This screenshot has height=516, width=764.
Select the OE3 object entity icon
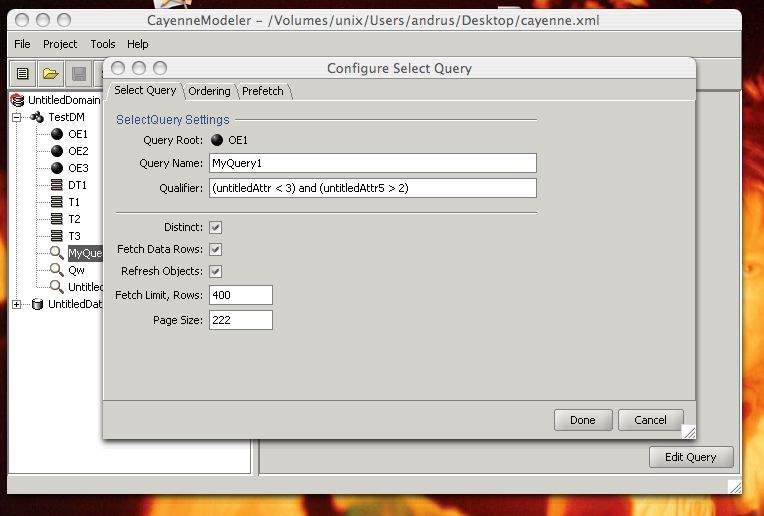[x=57, y=168]
